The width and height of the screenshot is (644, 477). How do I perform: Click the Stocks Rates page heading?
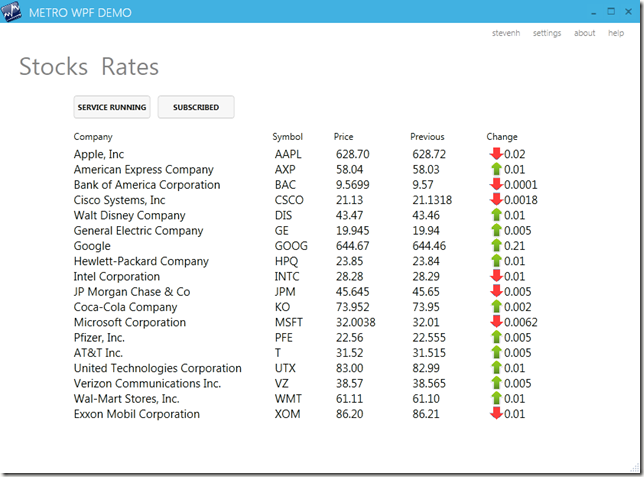(x=89, y=67)
